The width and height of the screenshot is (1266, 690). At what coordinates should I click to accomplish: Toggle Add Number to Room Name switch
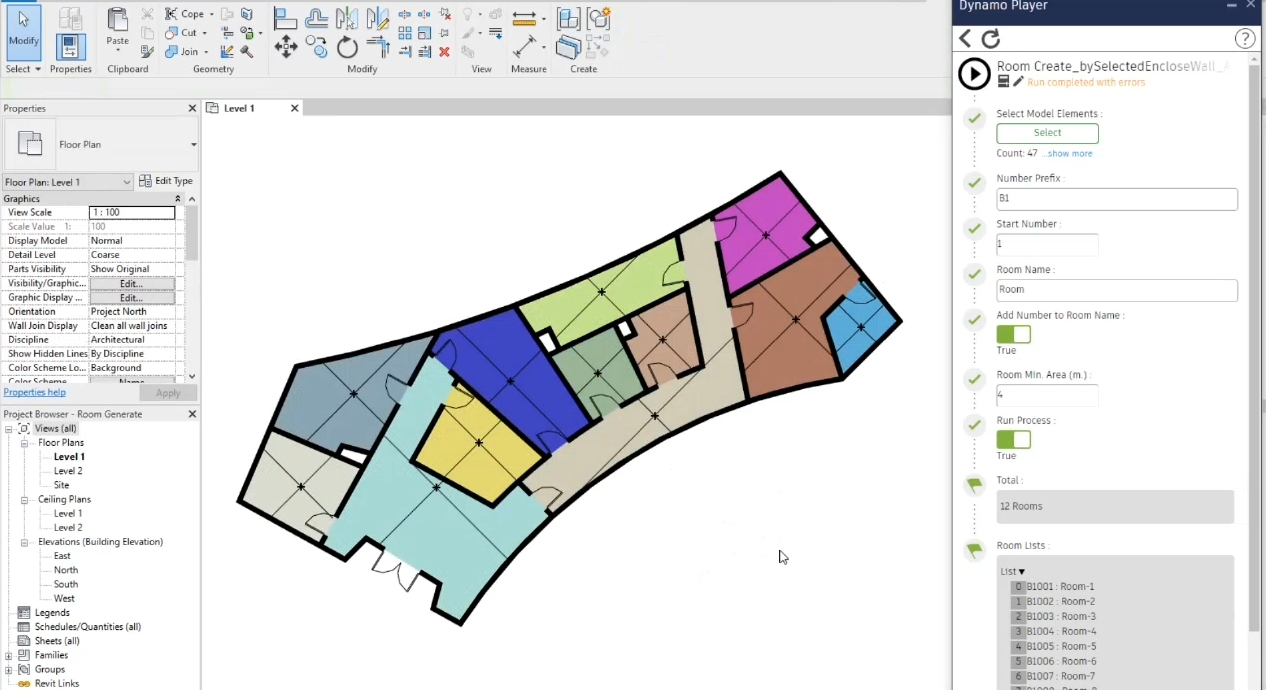coord(1013,334)
